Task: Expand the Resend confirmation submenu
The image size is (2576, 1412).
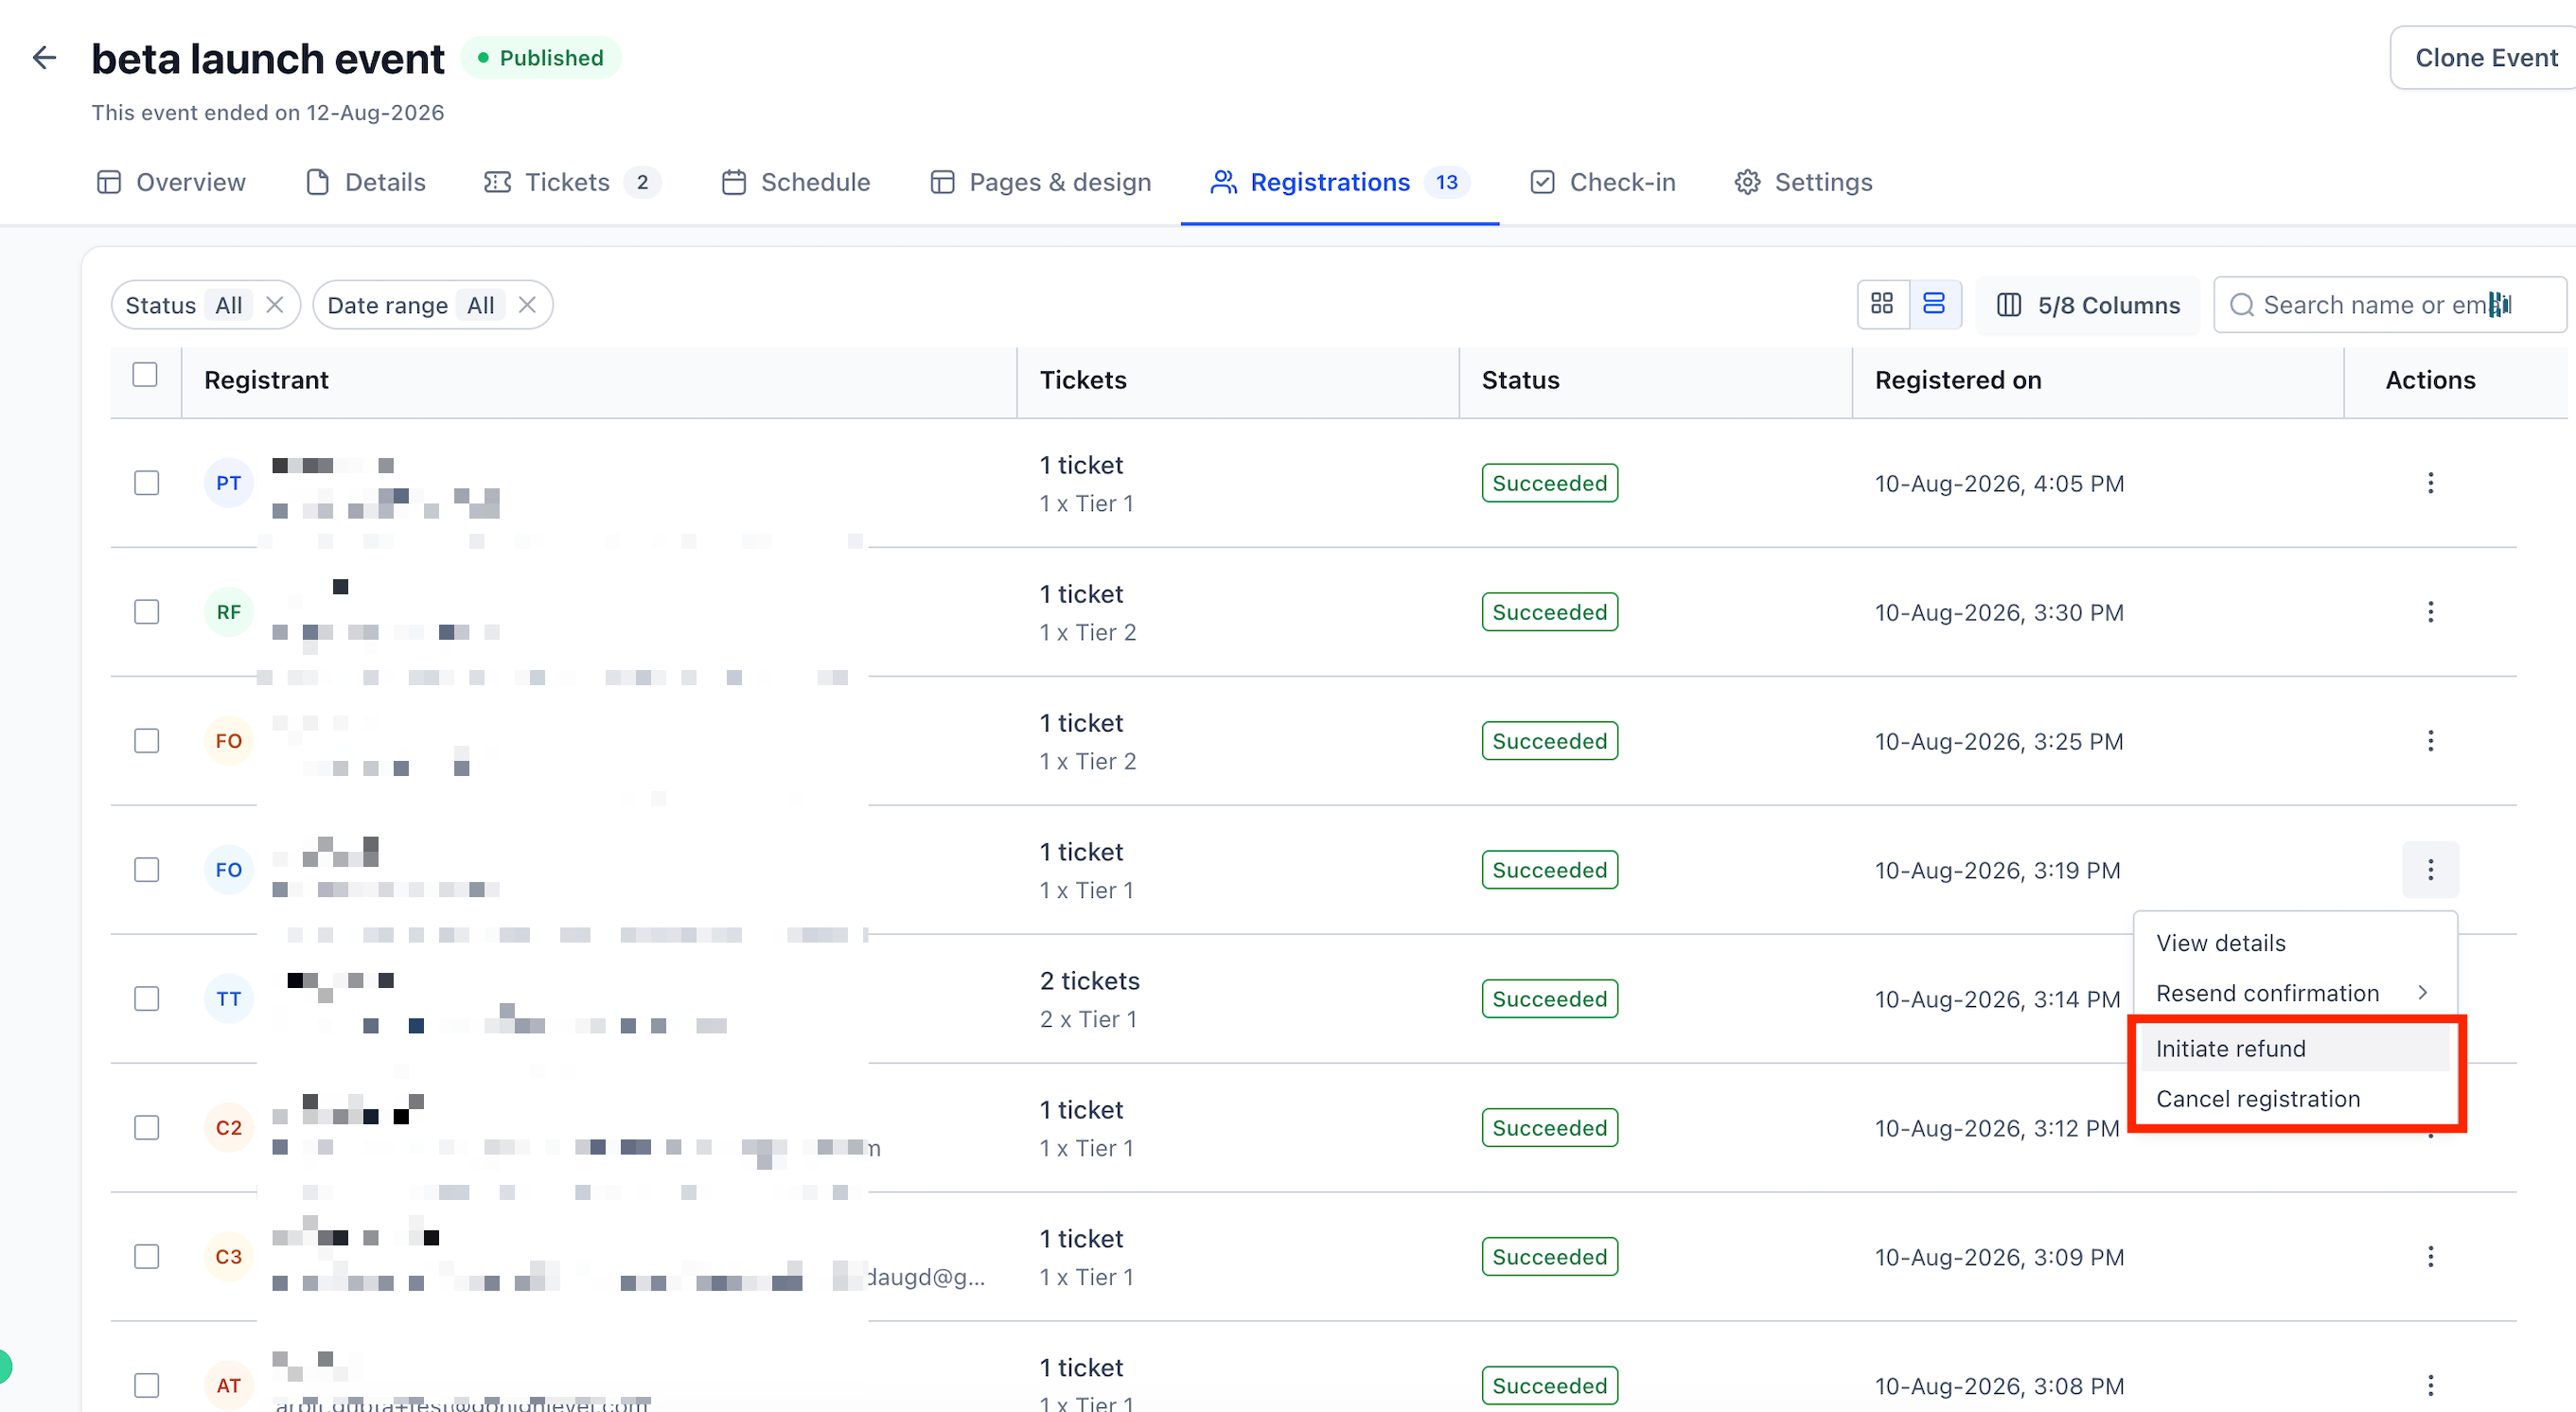Action: pyautogui.click(x=2291, y=993)
